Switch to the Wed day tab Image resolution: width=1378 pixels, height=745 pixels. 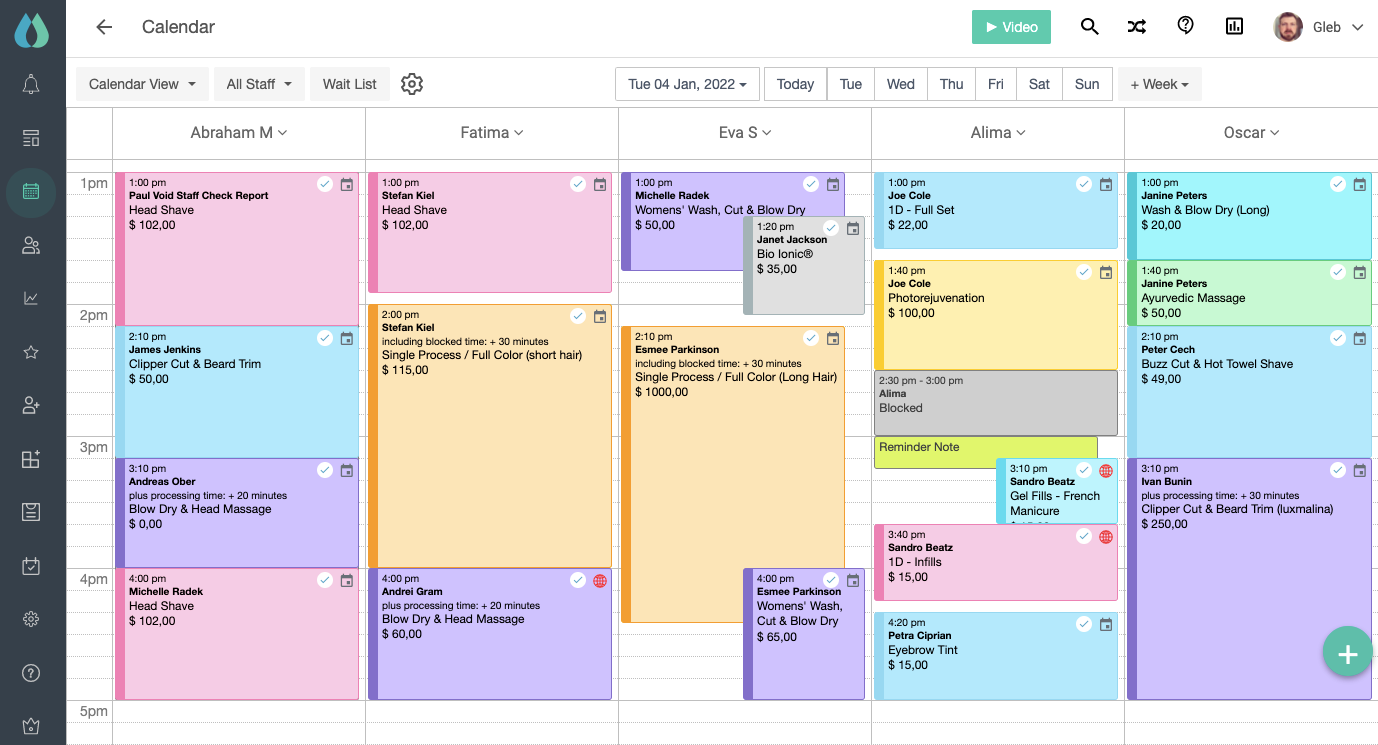pyautogui.click(x=900, y=84)
